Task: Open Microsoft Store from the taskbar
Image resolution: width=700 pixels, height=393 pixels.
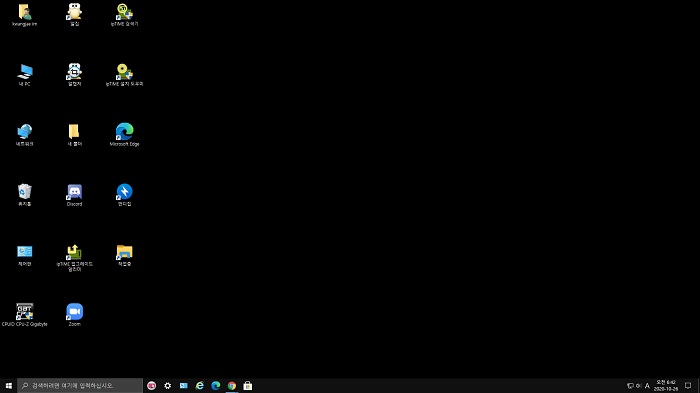Action: point(248,385)
